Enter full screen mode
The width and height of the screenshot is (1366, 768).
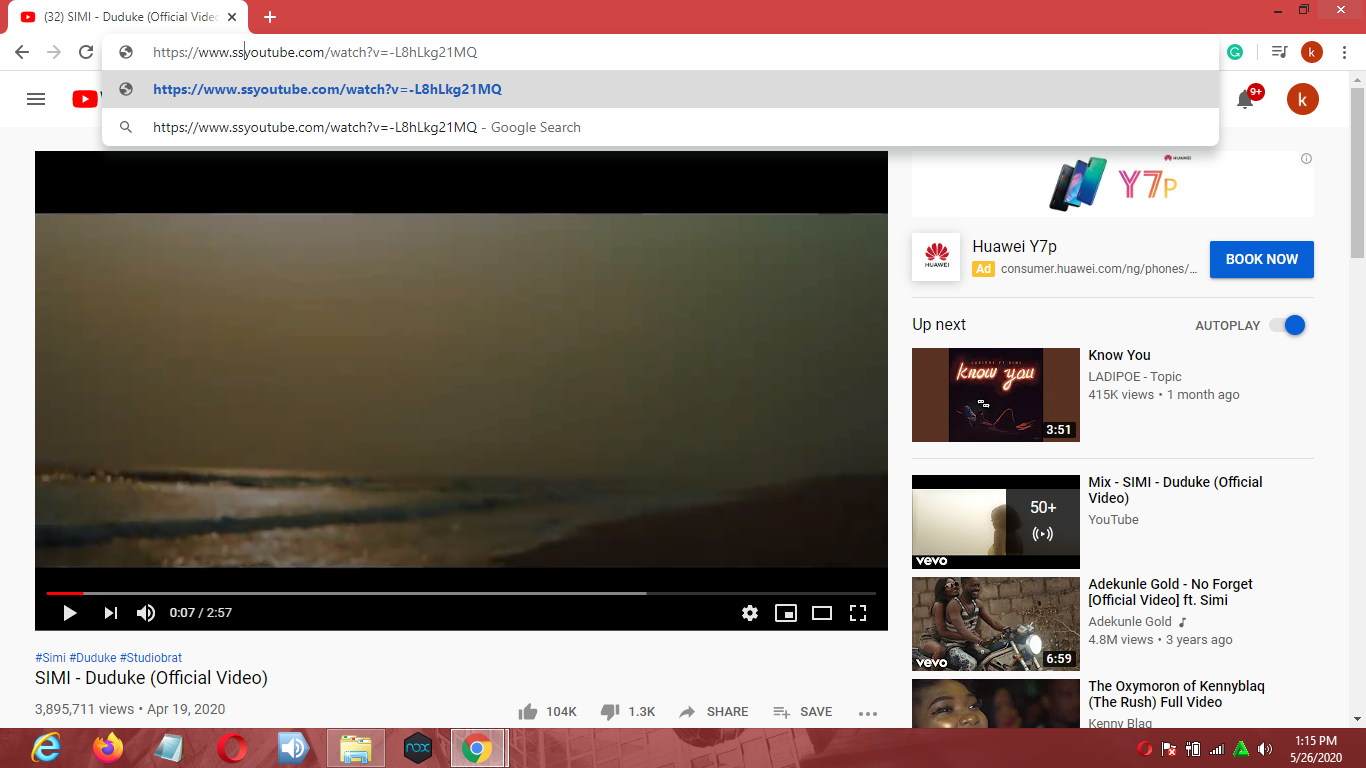[858, 613]
